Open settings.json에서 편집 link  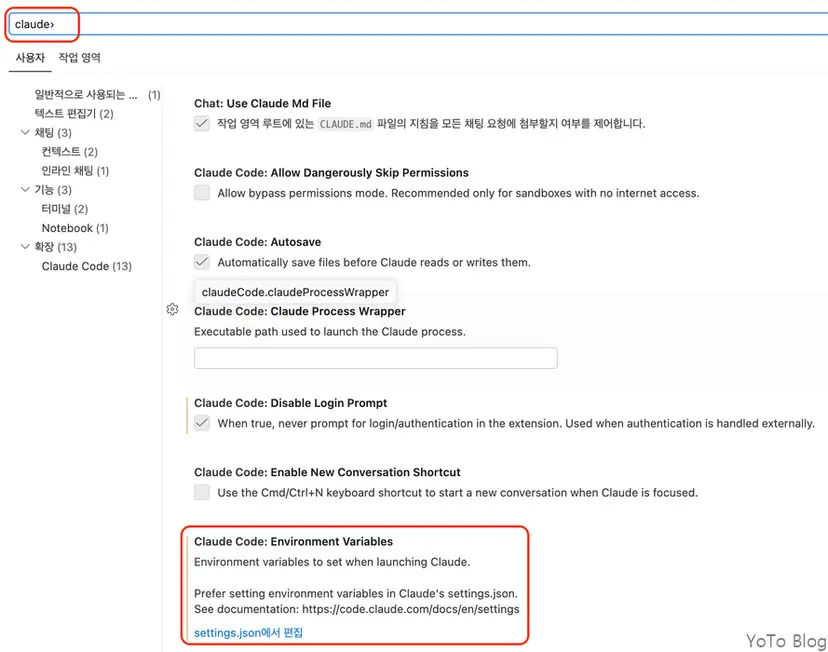[x=248, y=632]
